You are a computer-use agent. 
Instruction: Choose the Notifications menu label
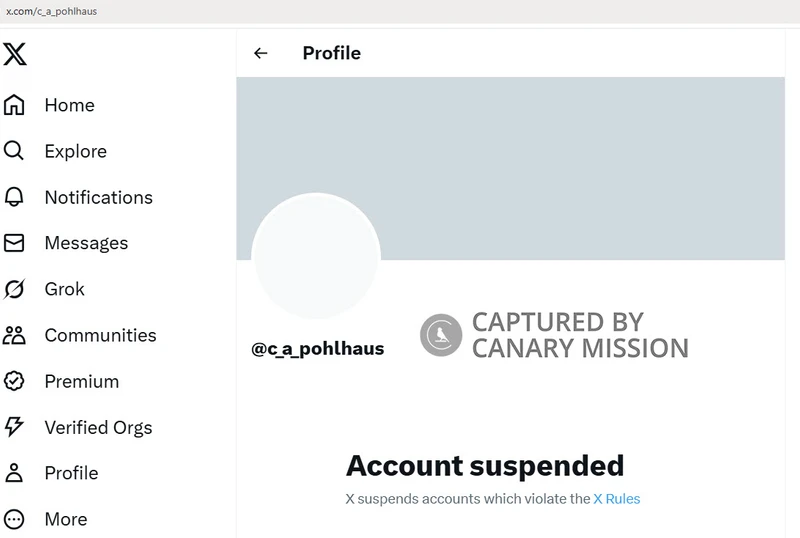(x=98, y=198)
